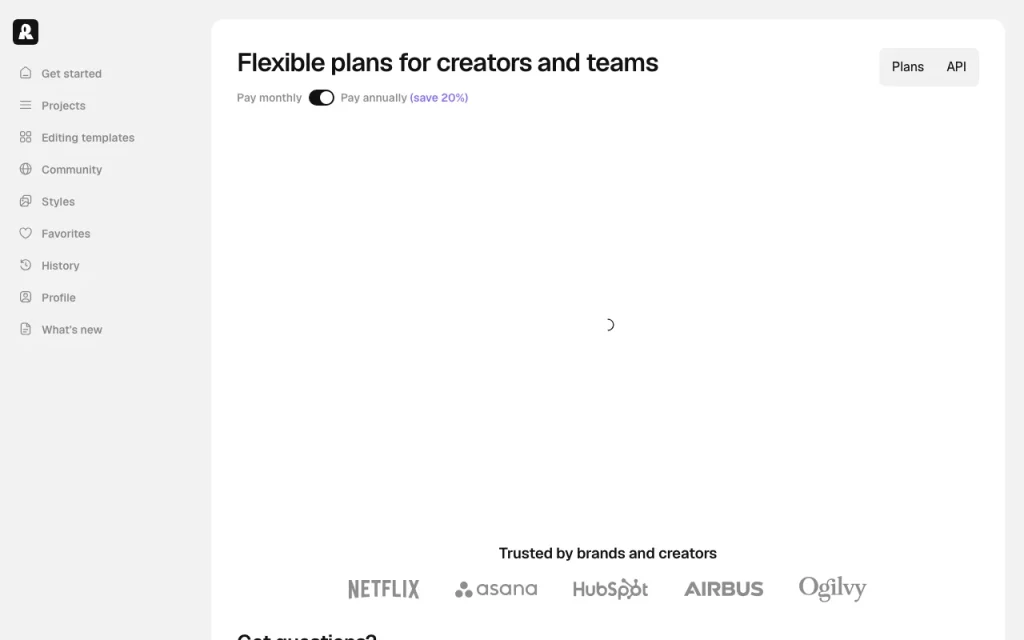The width and height of the screenshot is (1024, 640).
Task: View Favorites from the sidebar
Action: [x=66, y=234]
